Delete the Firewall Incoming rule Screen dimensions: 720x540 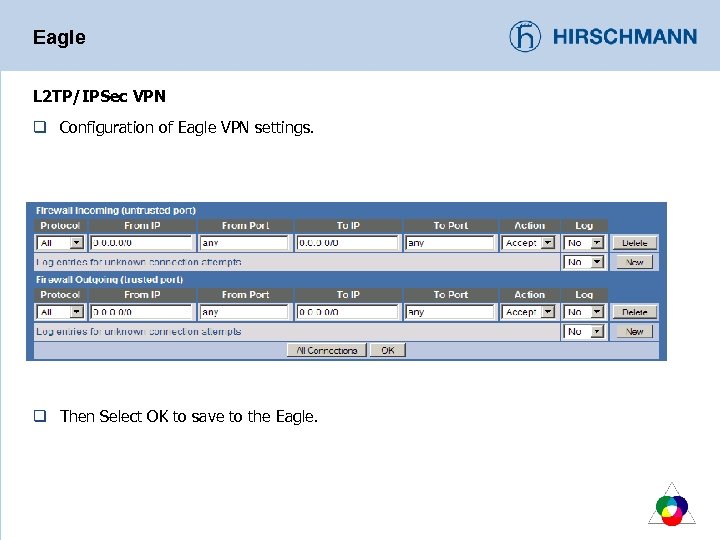tap(635, 243)
